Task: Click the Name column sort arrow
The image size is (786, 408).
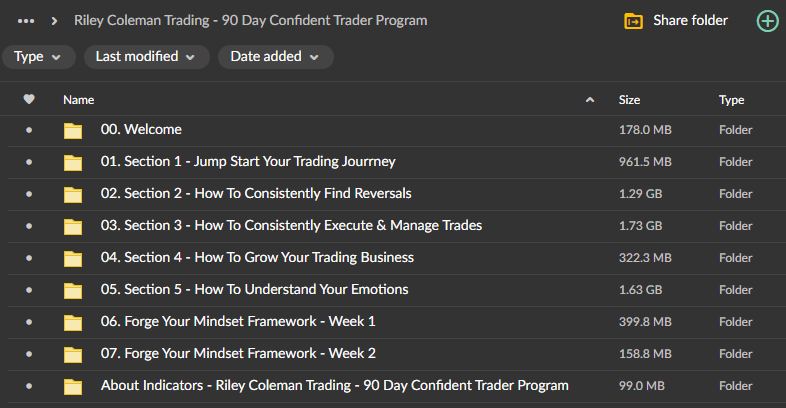Action: tap(590, 100)
